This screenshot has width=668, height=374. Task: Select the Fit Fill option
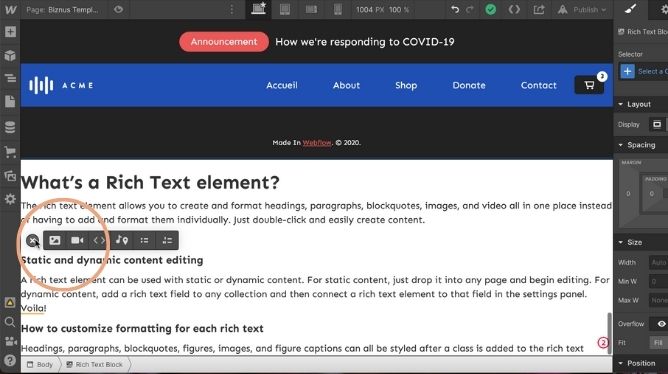point(659,343)
